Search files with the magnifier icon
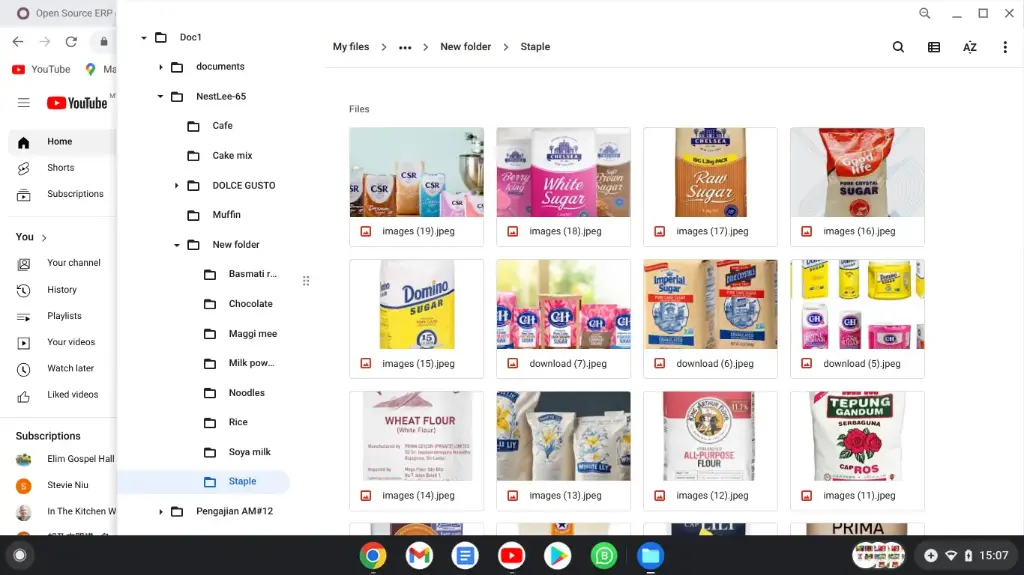Screen dimensions: 1024x575 pyautogui.click(x=898, y=47)
